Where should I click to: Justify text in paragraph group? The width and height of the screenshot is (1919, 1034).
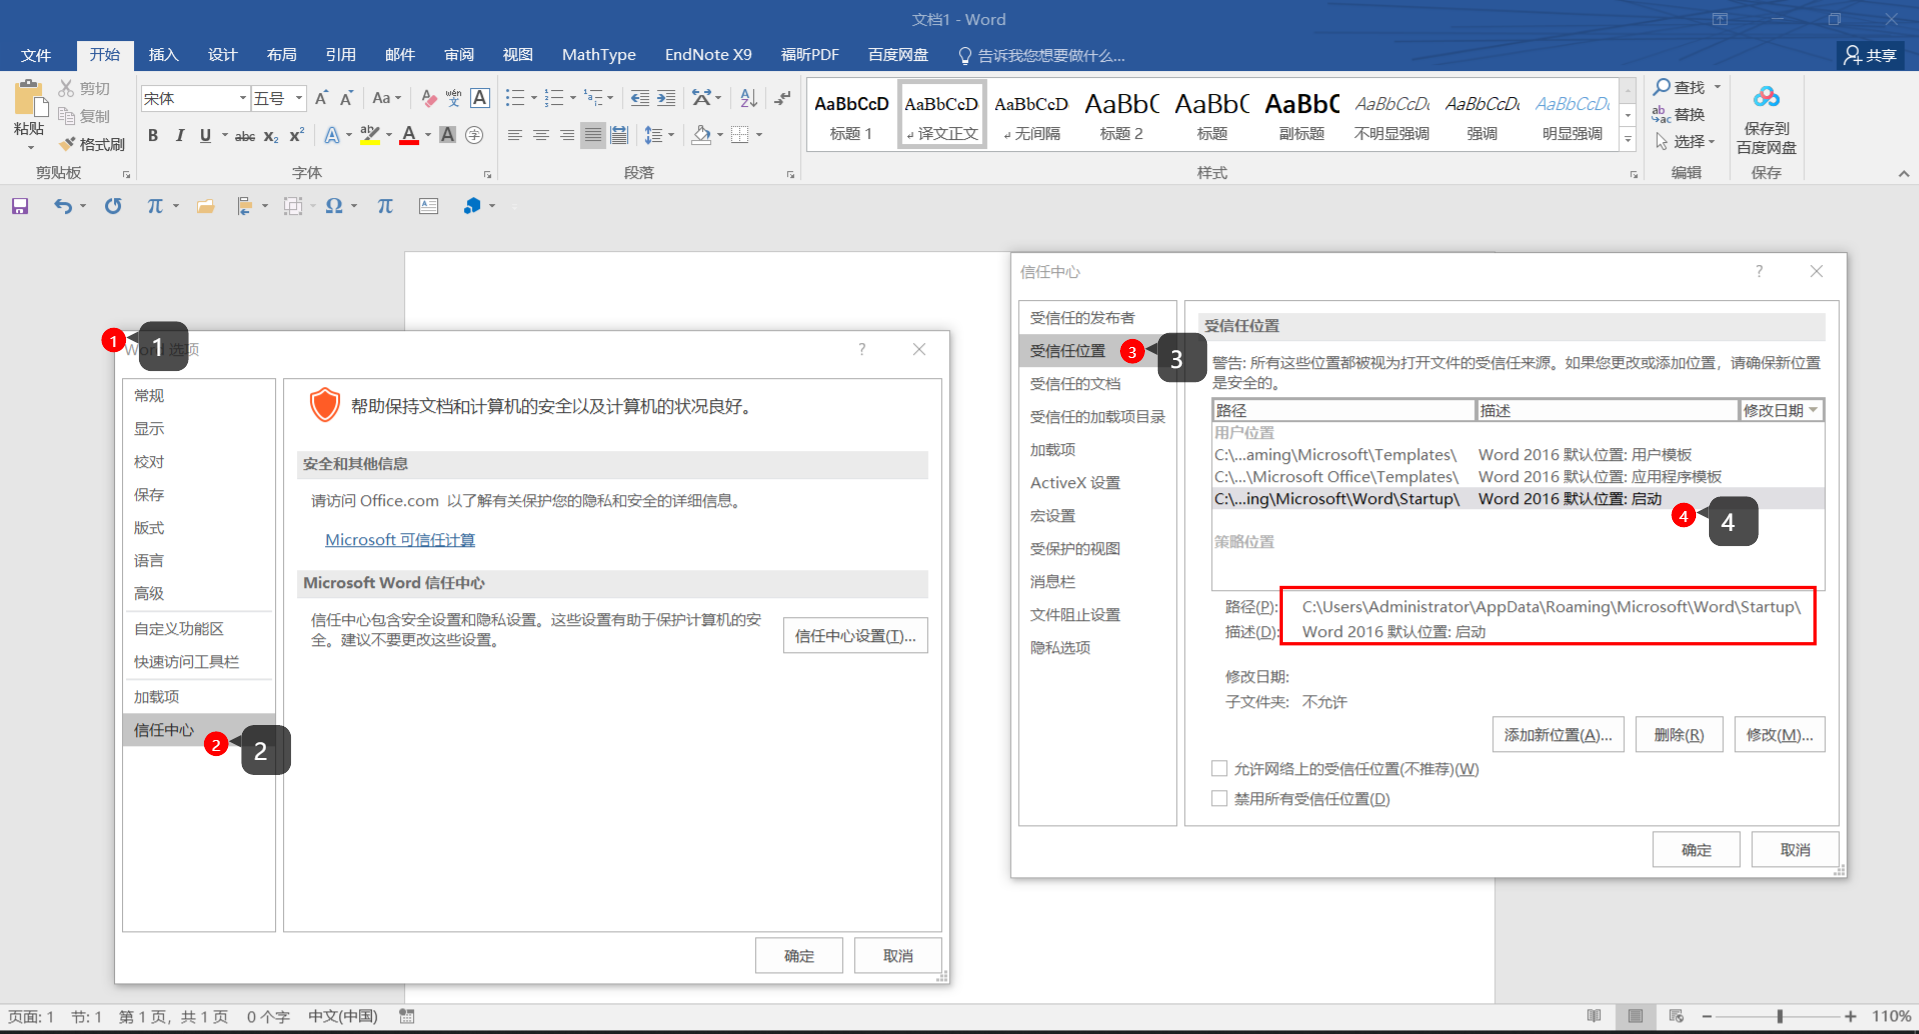[593, 135]
